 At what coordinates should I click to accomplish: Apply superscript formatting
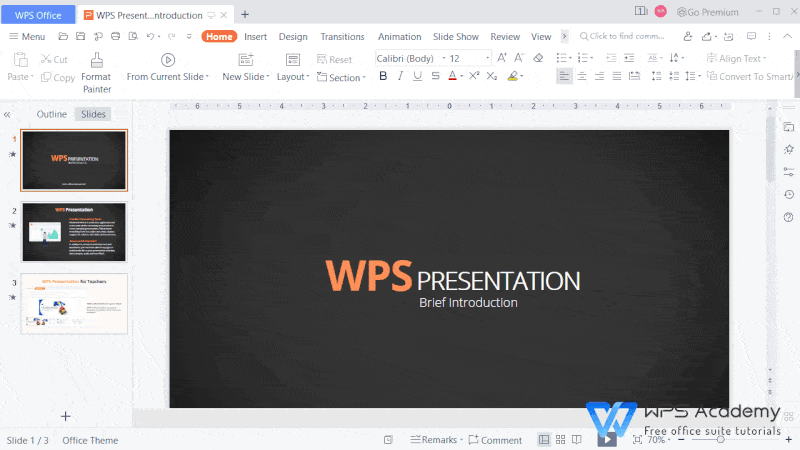tap(474, 76)
